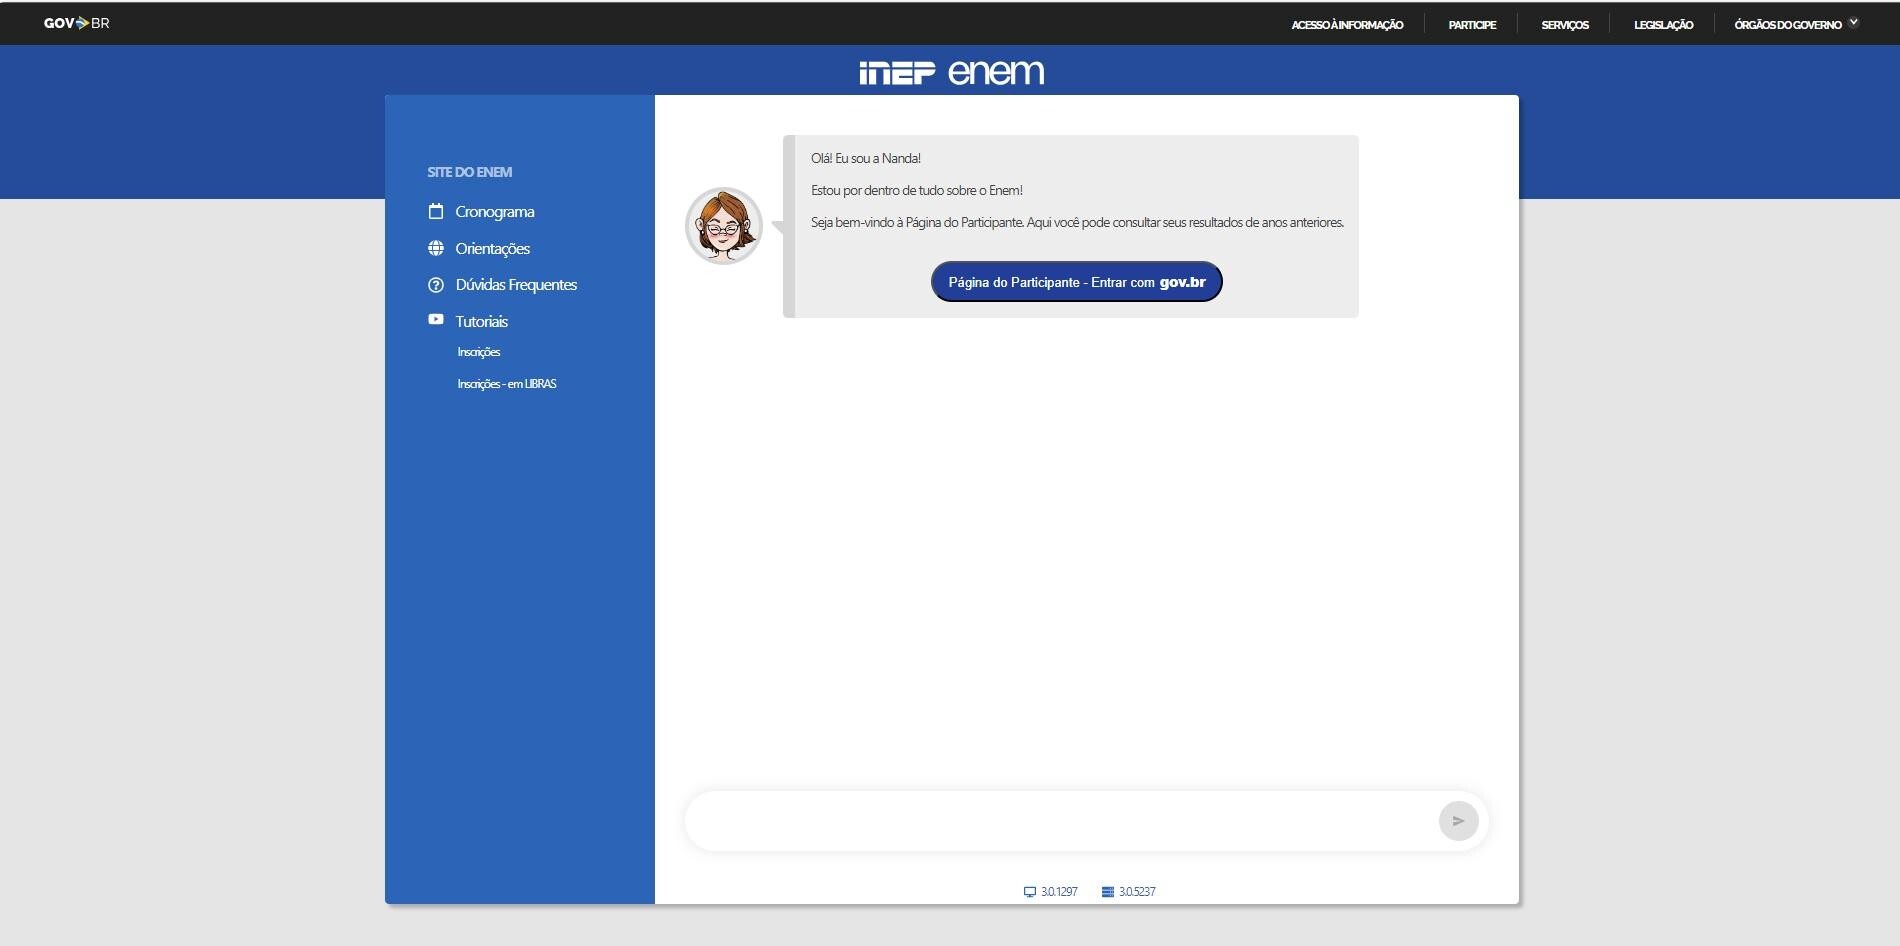Open Acesso à Informação menu
The height and width of the screenshot is (946, 1900).
(x=1347, y=25)
